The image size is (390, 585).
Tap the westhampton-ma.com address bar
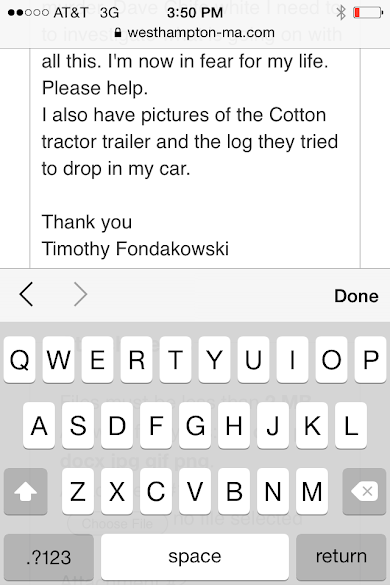(x=195, y=33)
